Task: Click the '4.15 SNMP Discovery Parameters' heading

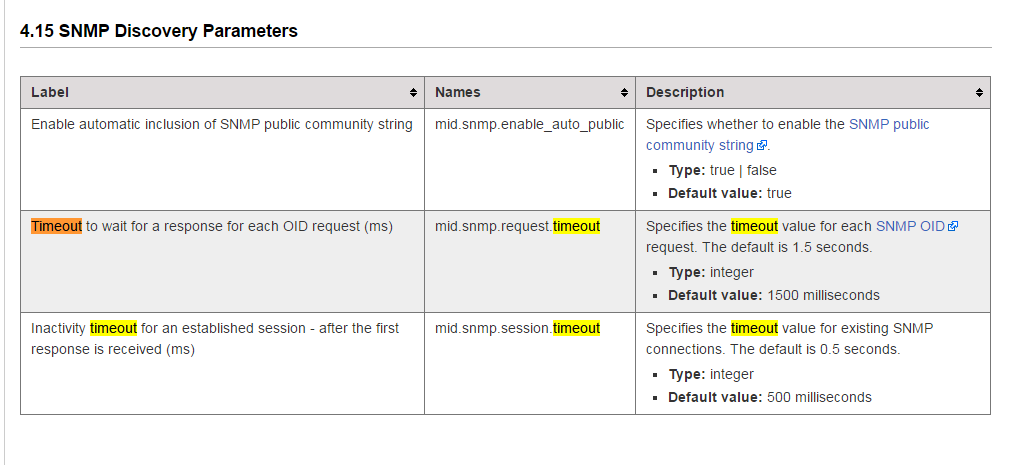Action: pyautogui.click(x=159, y=31)
